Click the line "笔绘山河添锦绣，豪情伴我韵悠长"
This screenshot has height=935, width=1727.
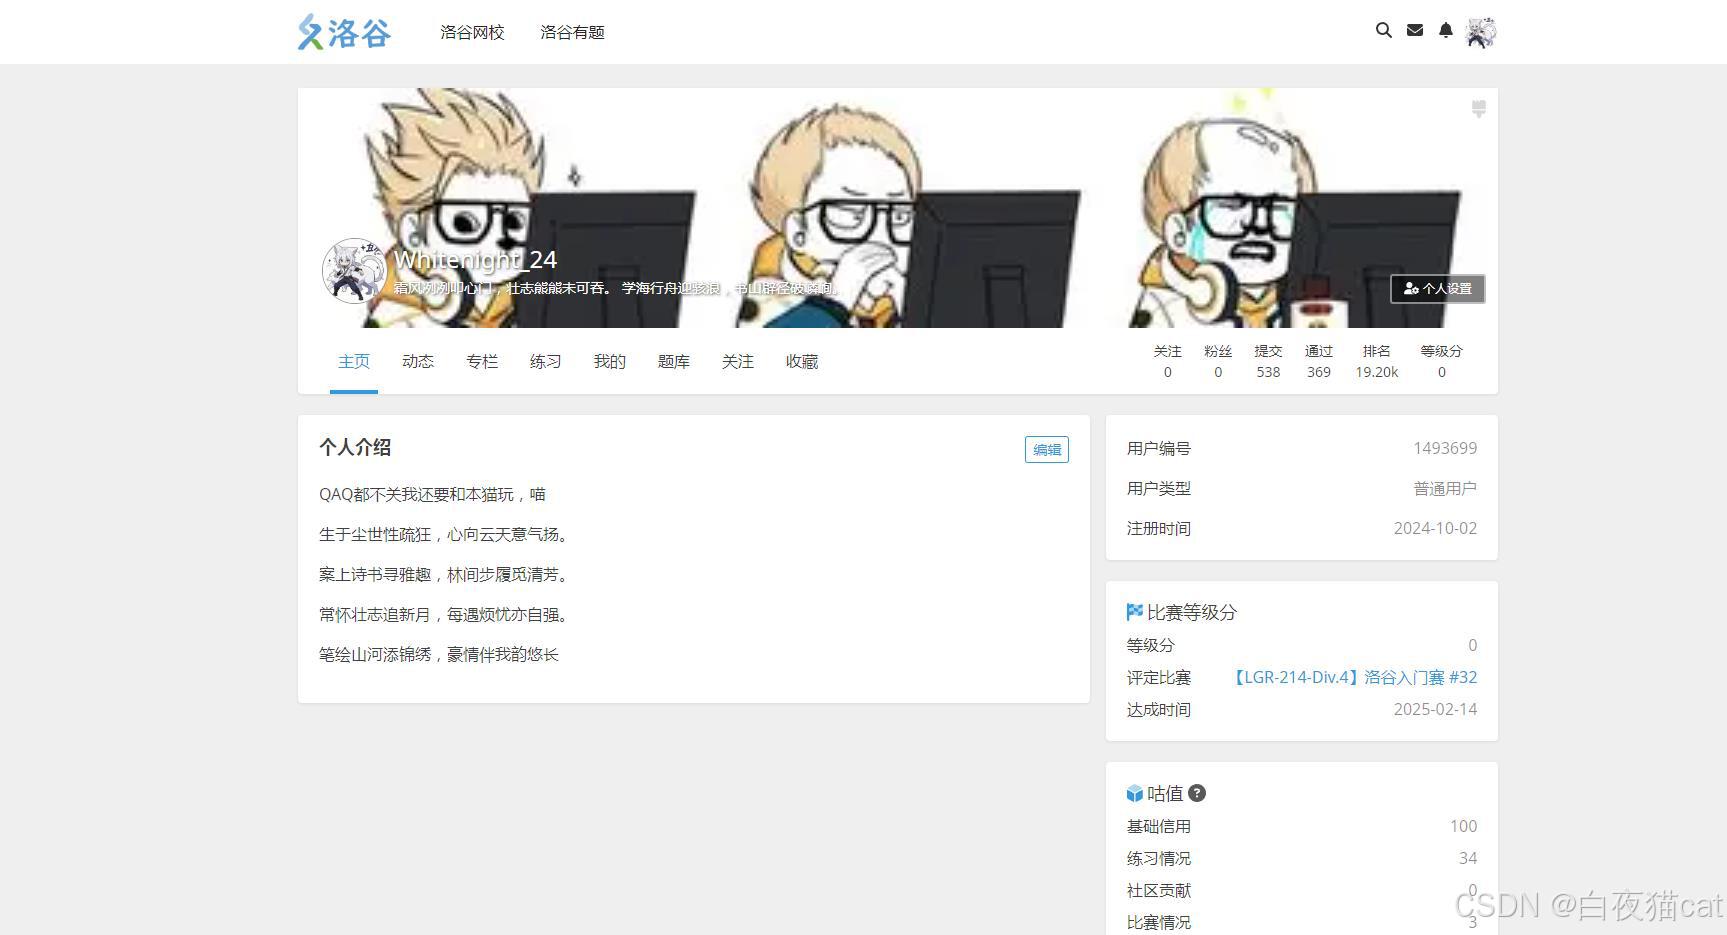tap(439, 655)
